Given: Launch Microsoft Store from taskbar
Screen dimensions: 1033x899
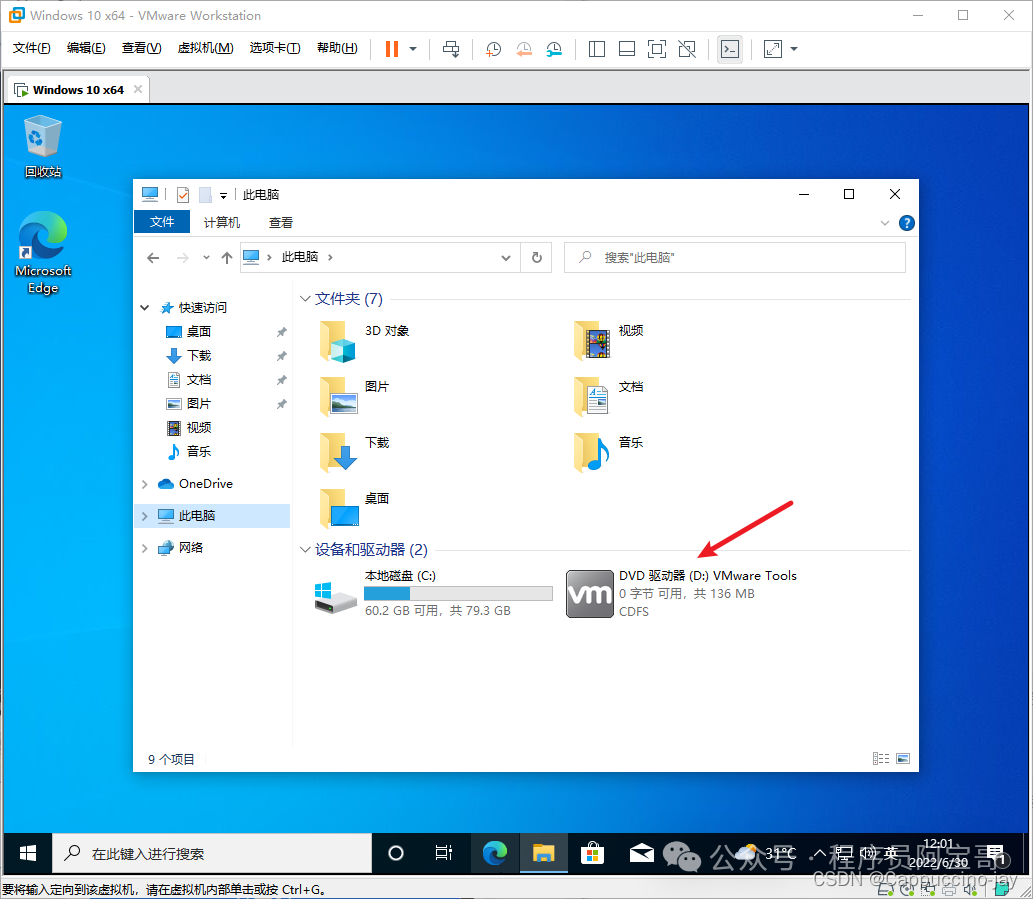Looking at the screenshot, I should tap(592, 854).
